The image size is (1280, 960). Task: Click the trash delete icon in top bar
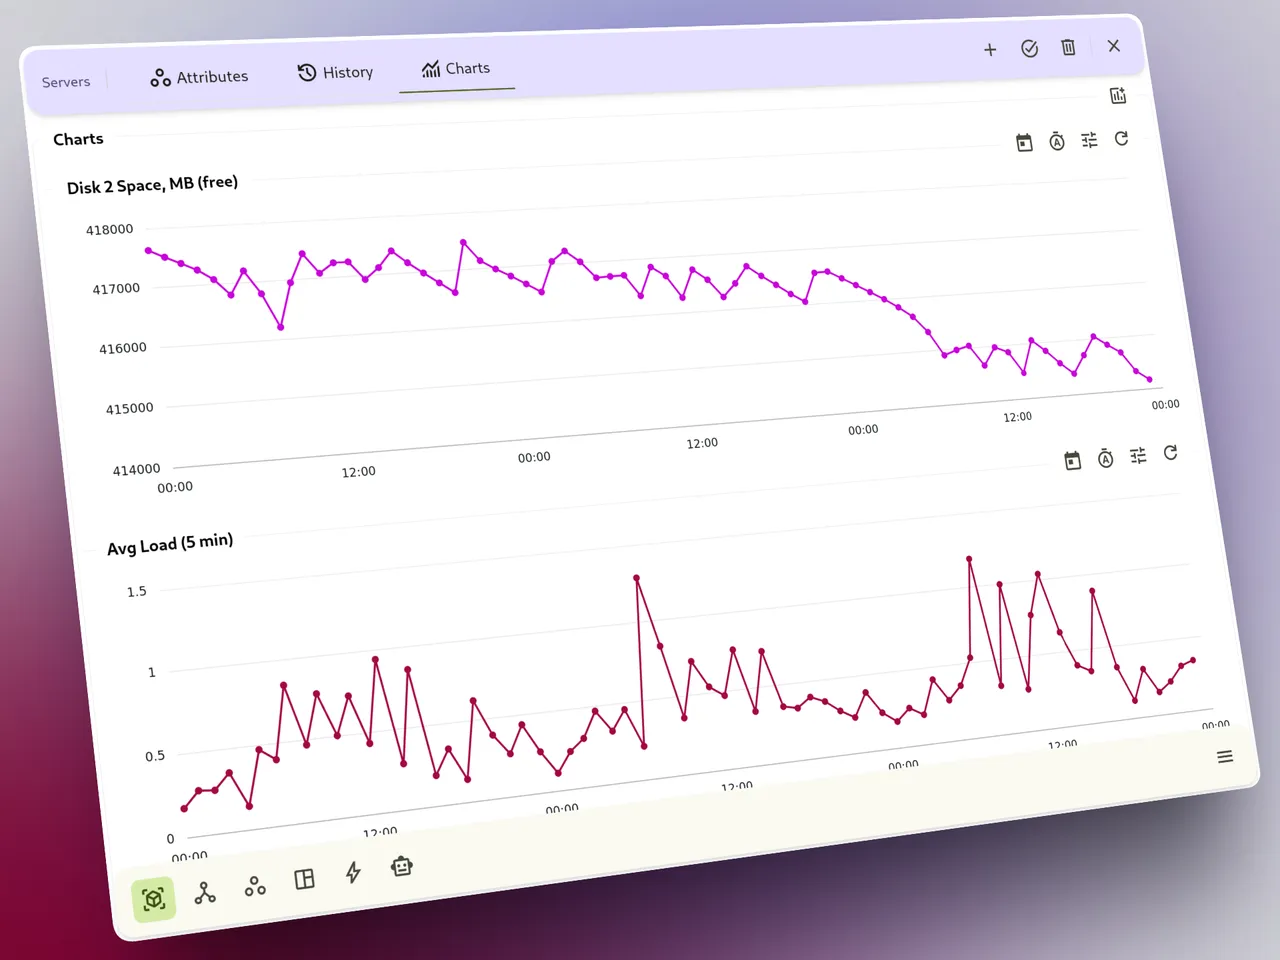pos(1068,47)
